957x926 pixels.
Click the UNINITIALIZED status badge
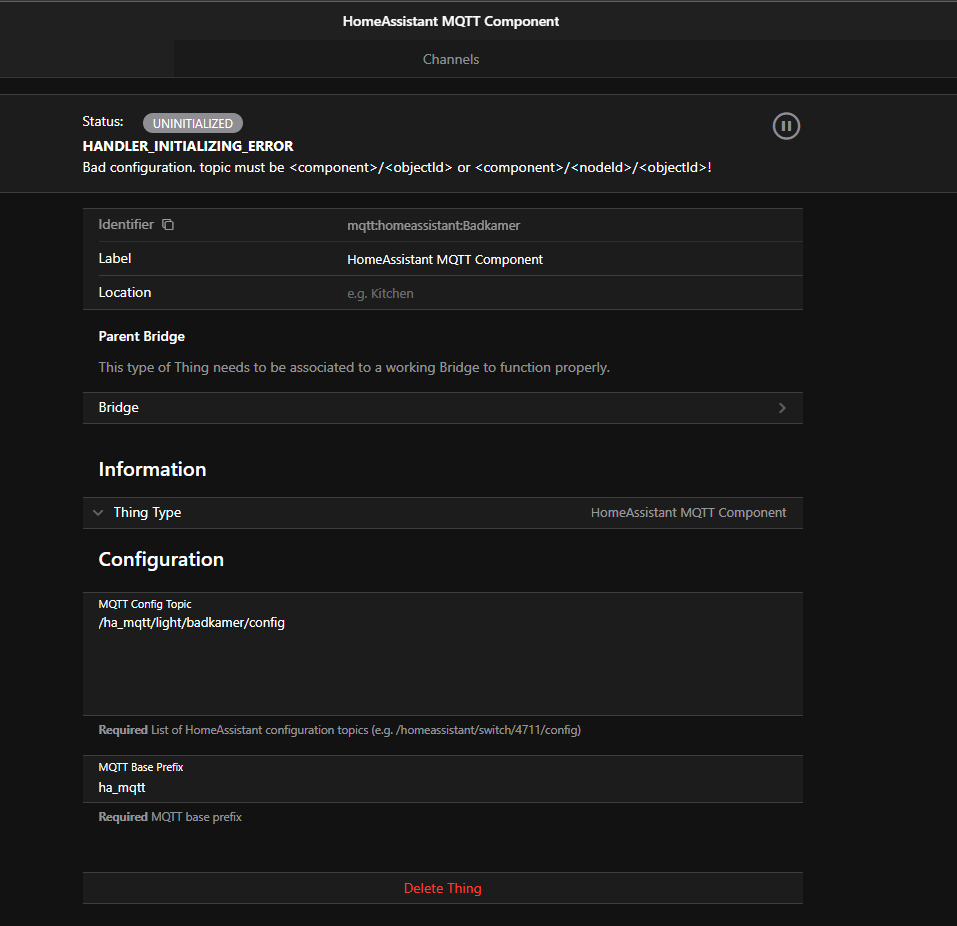192,123
